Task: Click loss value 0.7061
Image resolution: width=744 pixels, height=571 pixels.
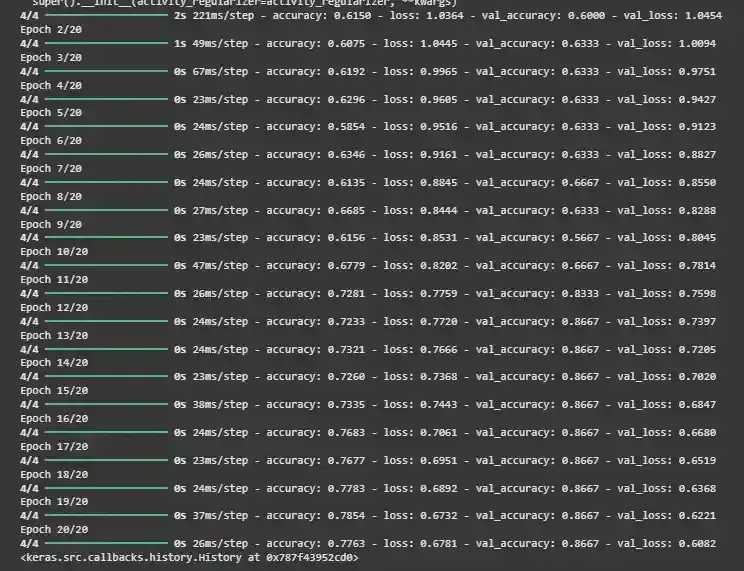Action: coord(439,433)
